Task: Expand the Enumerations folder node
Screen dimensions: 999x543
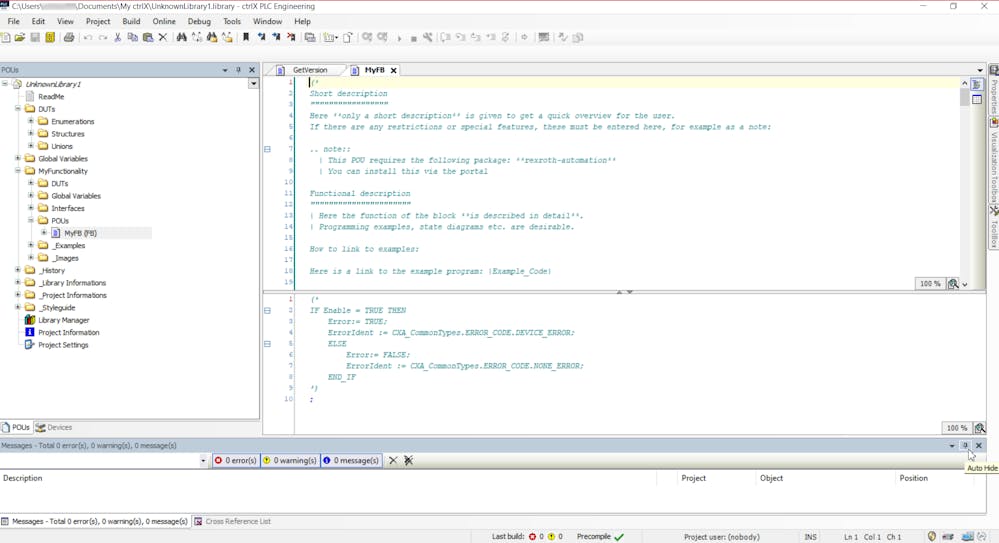Action: tap(31, 122)
